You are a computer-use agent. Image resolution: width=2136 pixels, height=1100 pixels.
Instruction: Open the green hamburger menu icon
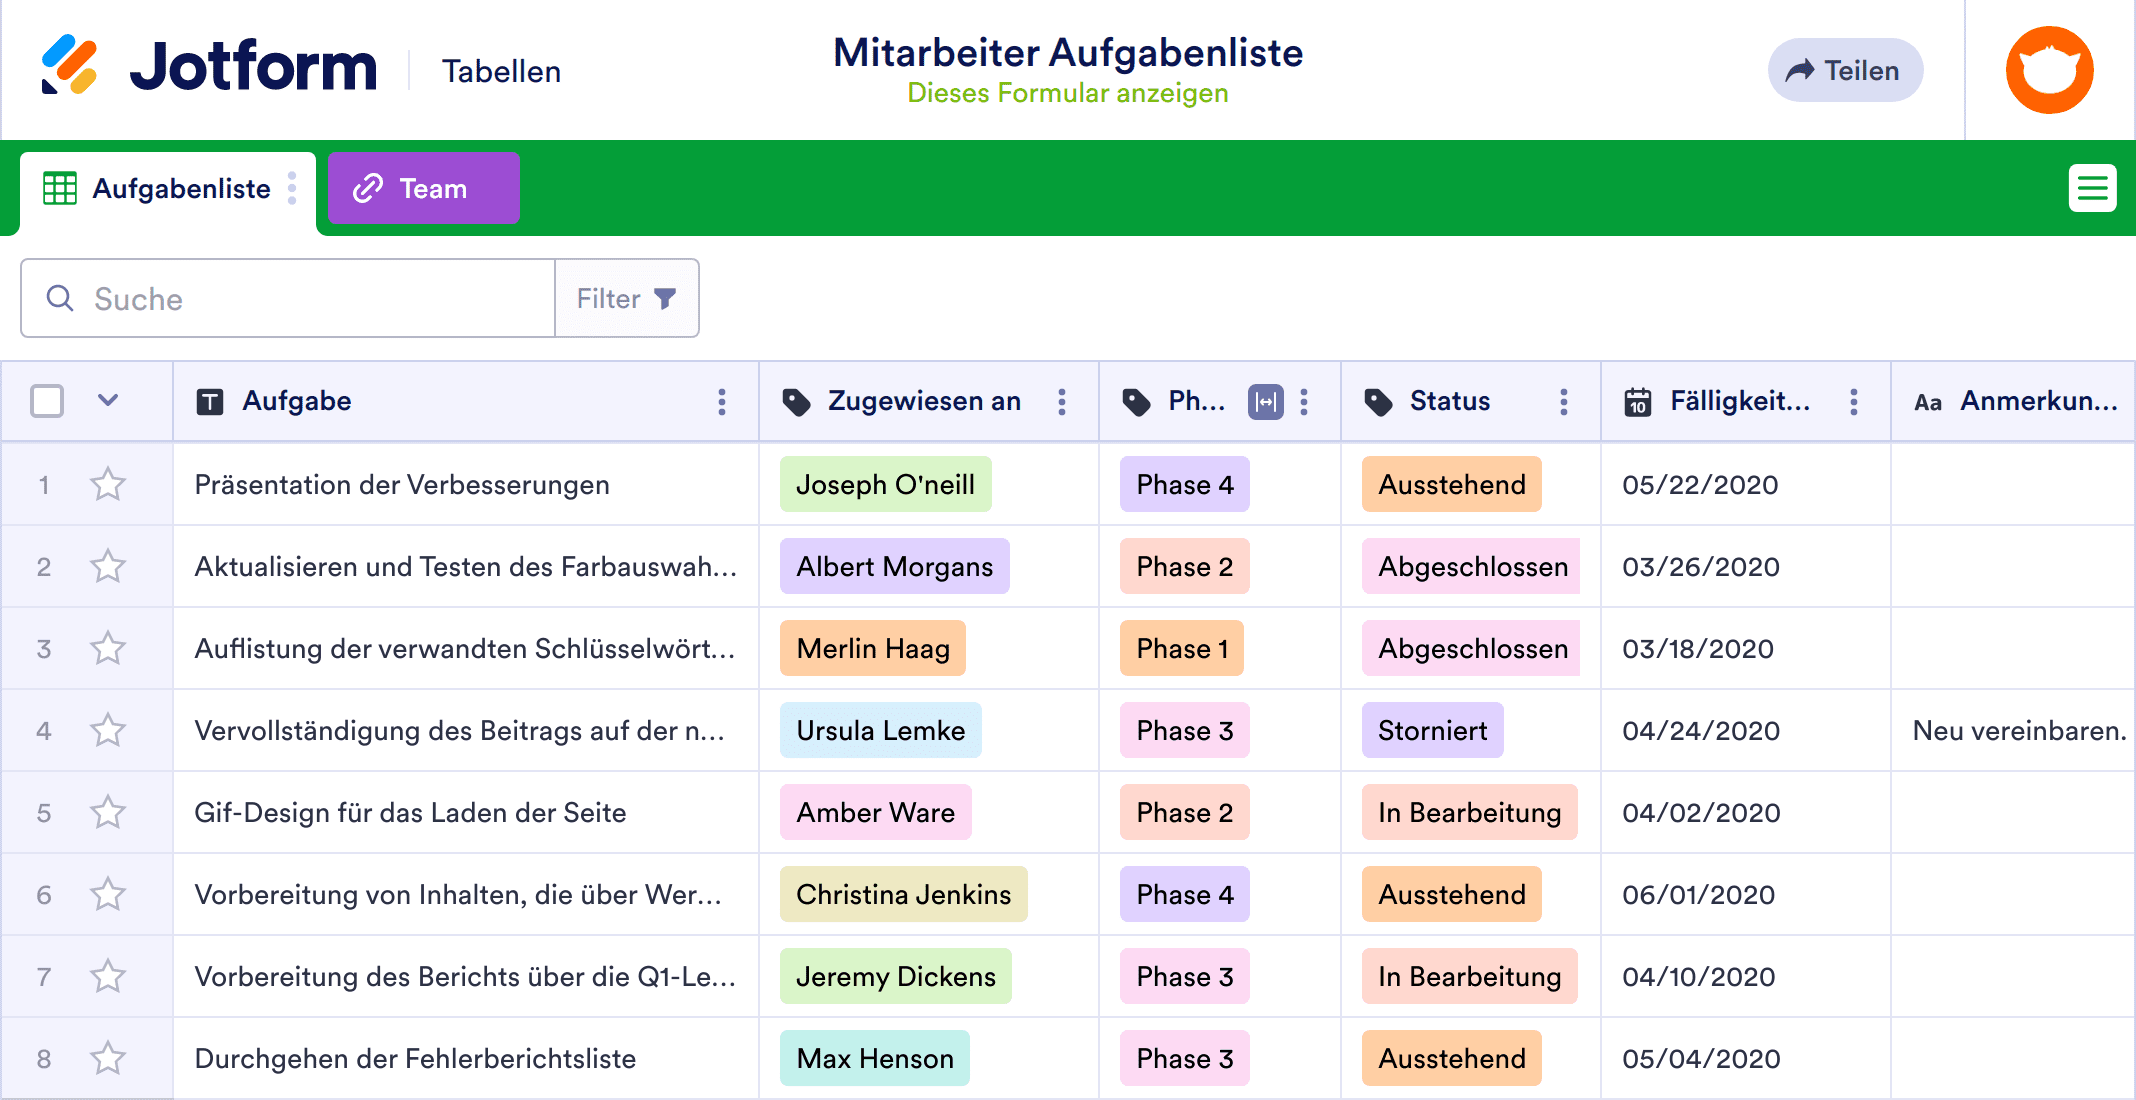coord(2092,188)
